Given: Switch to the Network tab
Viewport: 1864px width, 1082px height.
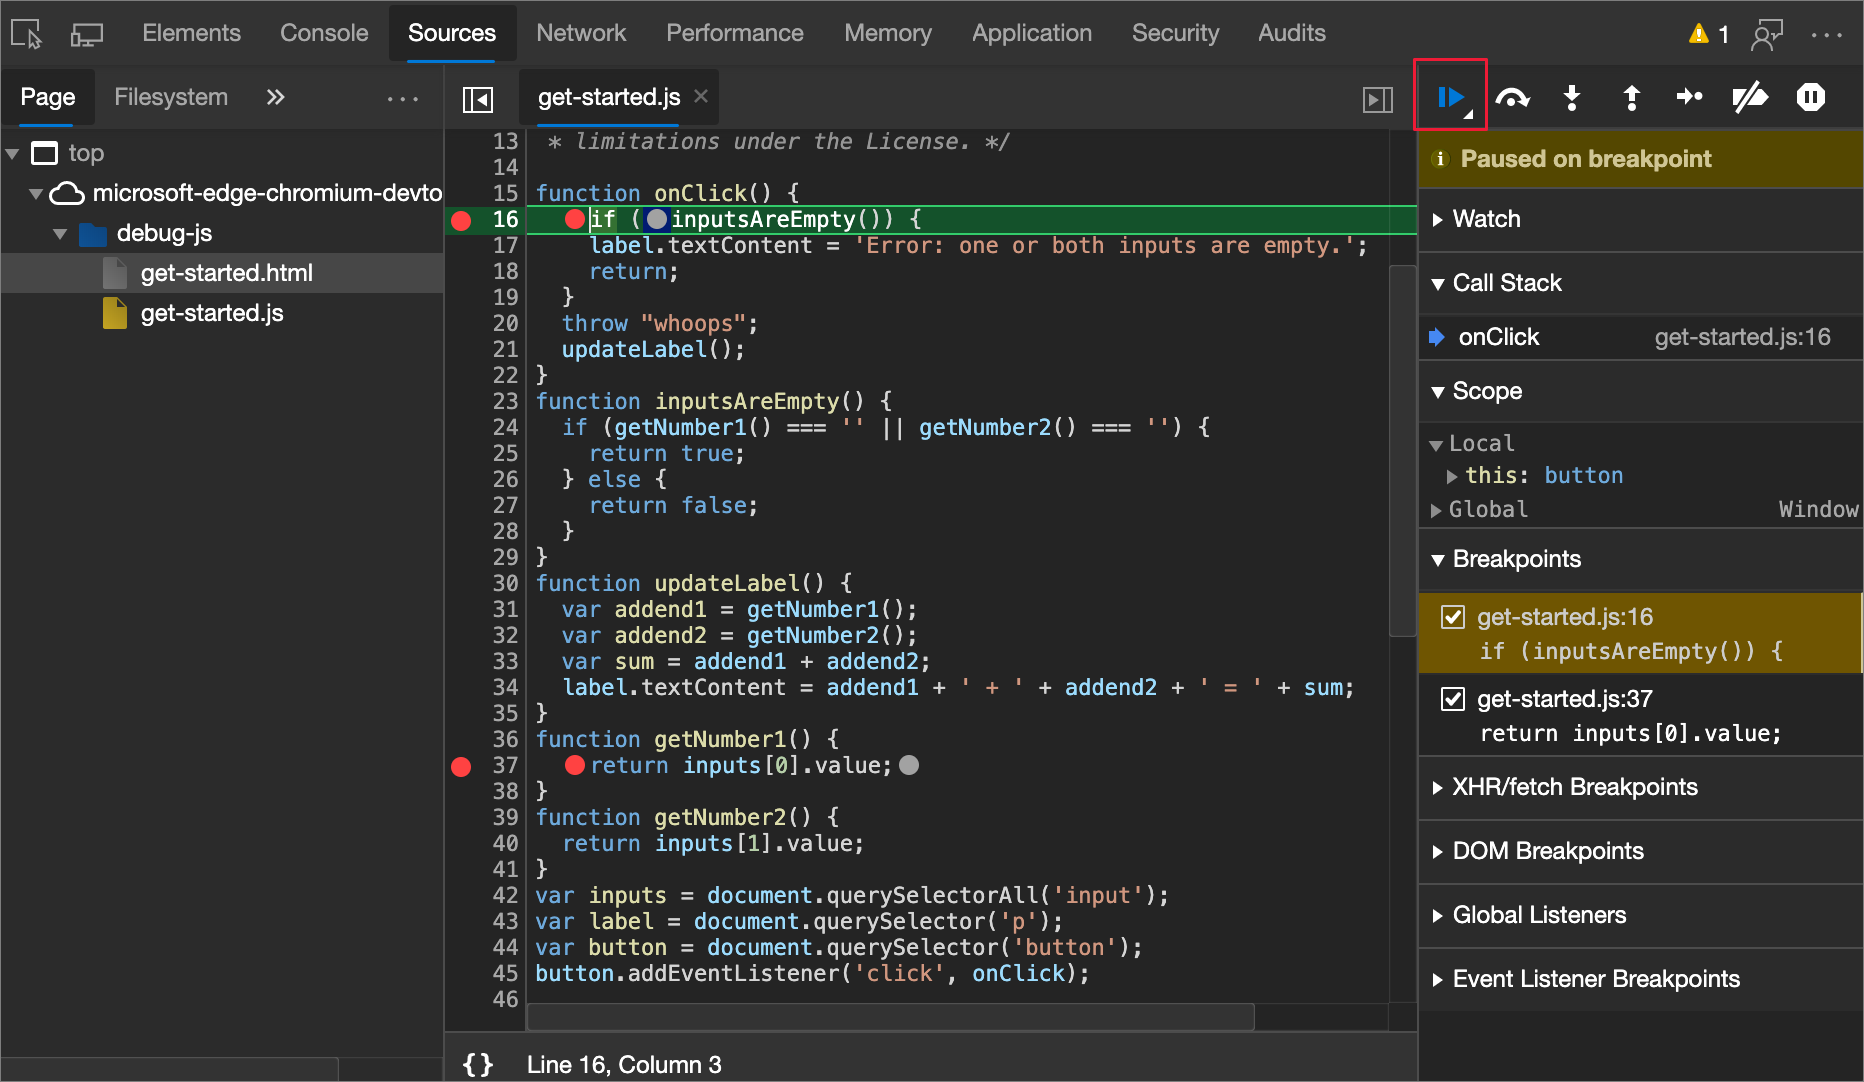Looking at the screenshot, I should 580,33.
